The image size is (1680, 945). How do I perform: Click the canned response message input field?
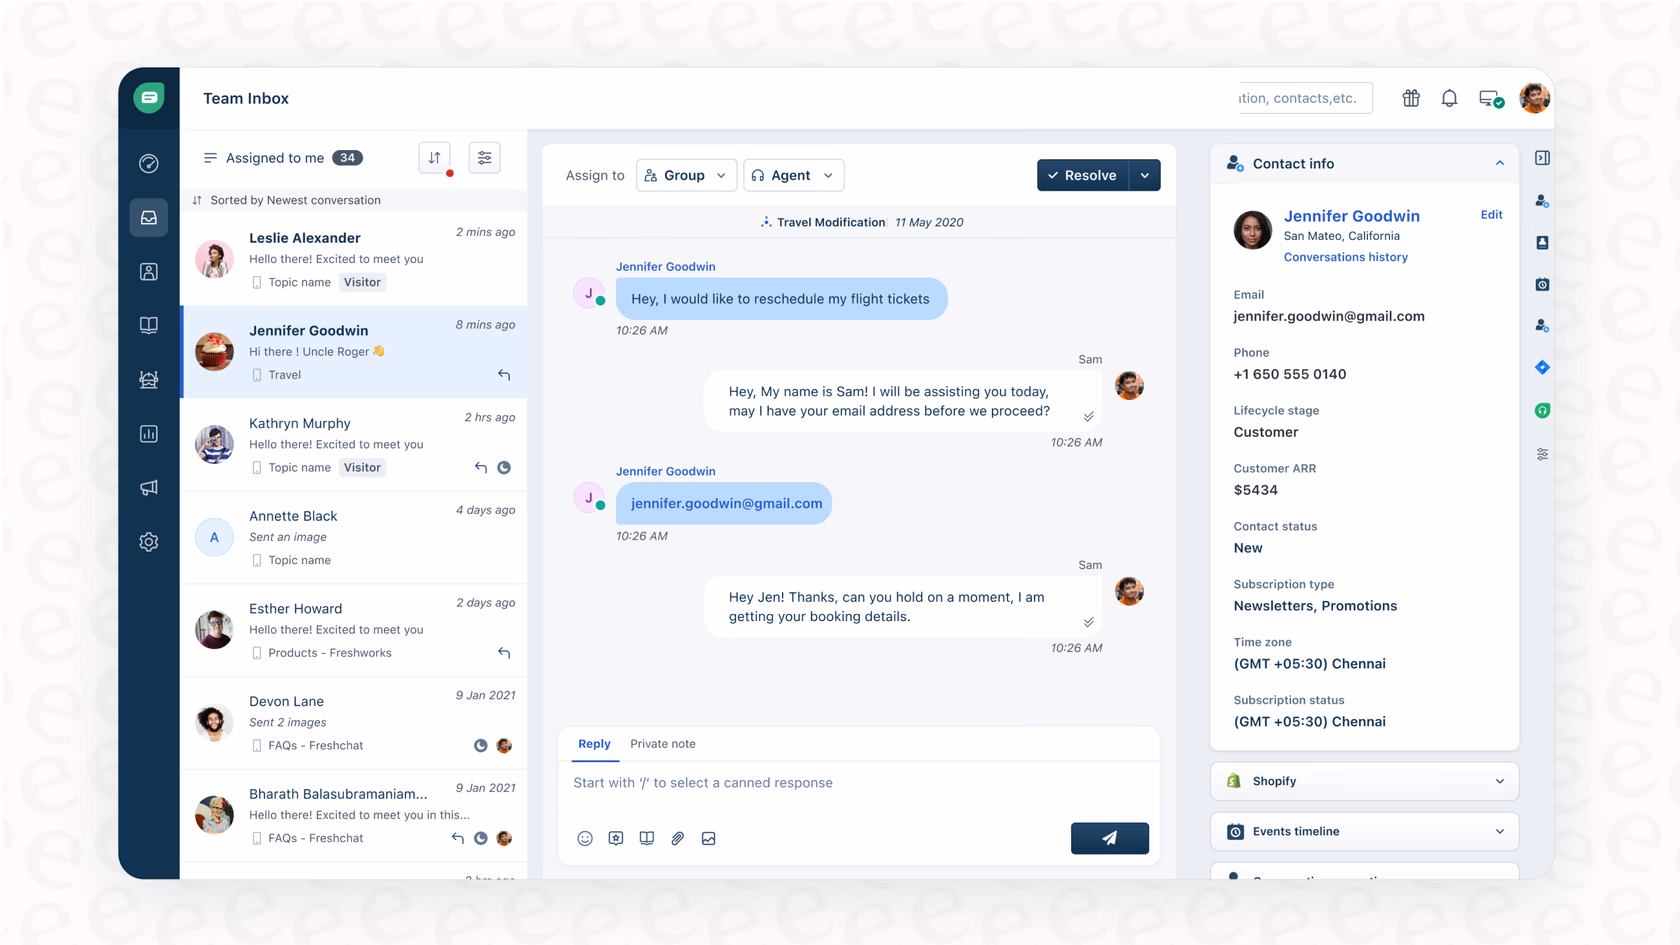pos(858,783)
